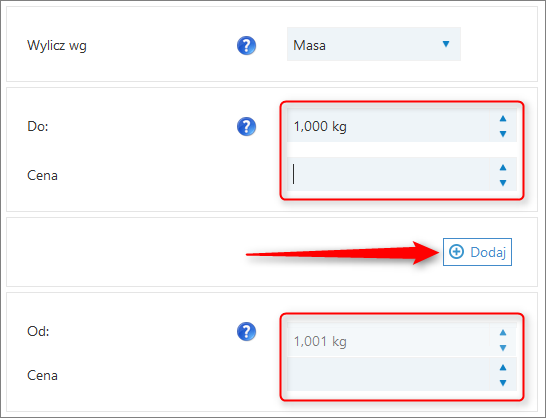Open help icon beside Do: label
The height and width of the screenshot is (418, 546).
point(247,126)
